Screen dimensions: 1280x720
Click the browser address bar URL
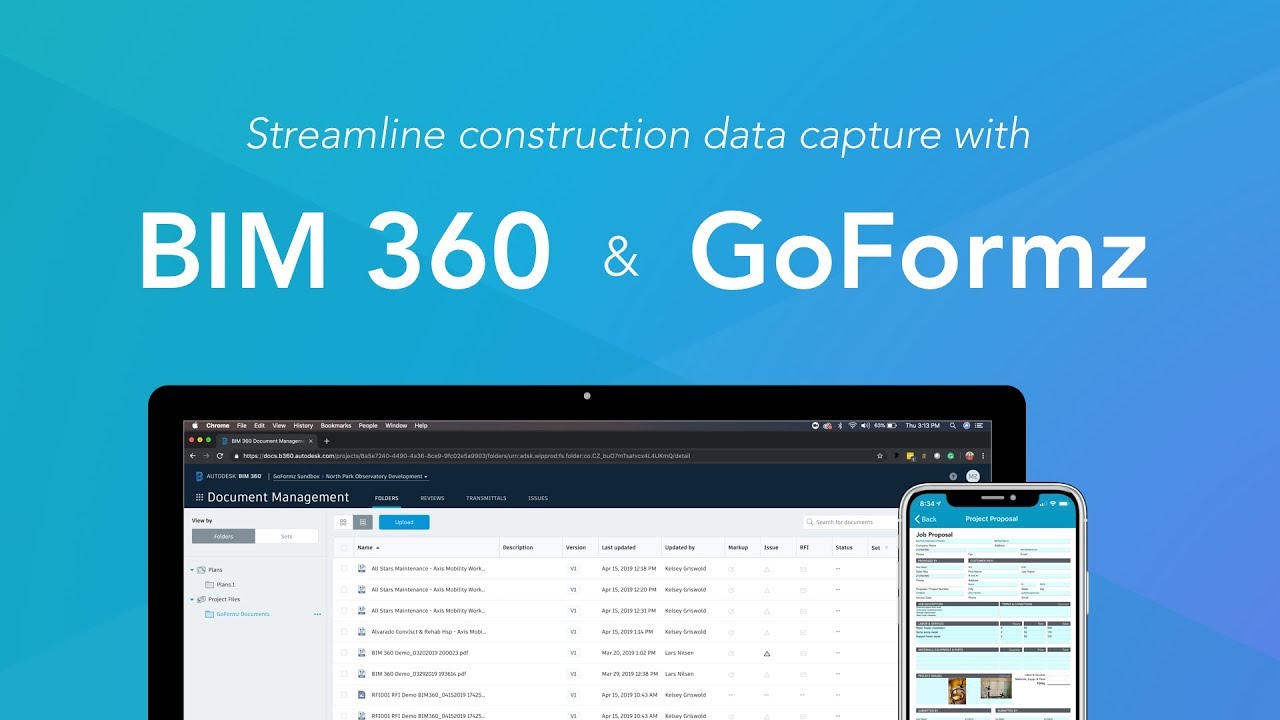(466, 456)
